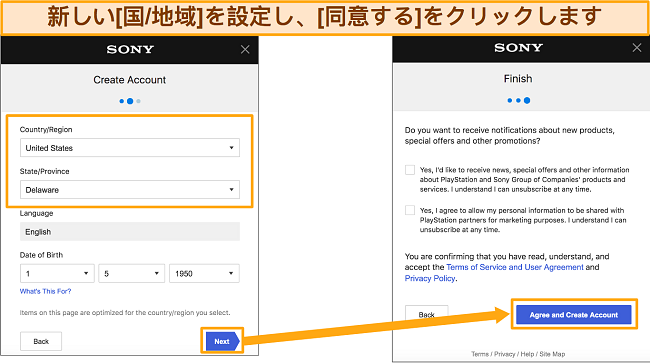Open the birth day dropdown showing 5
The width and height of the screenshot is (650, 364).
coord(131,273)
